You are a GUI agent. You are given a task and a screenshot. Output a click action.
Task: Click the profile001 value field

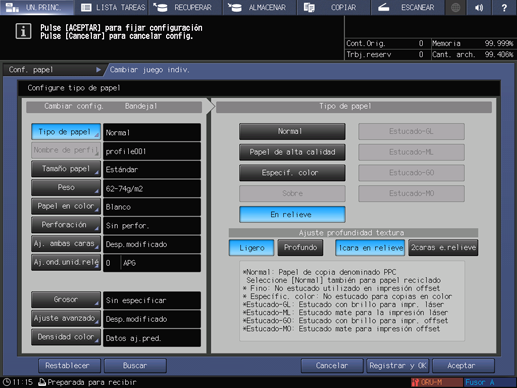pos(152,151)
